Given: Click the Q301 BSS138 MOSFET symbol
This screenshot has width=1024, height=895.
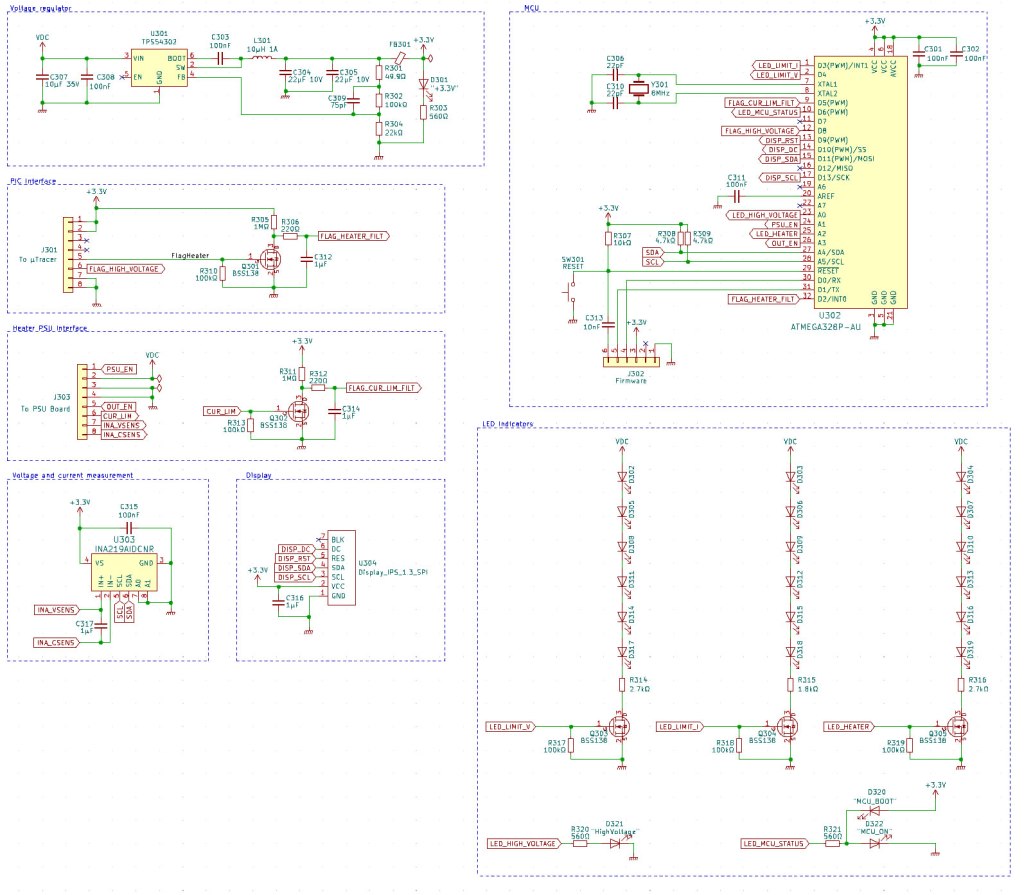Looking at the screenshot, I should pos(272,260).
